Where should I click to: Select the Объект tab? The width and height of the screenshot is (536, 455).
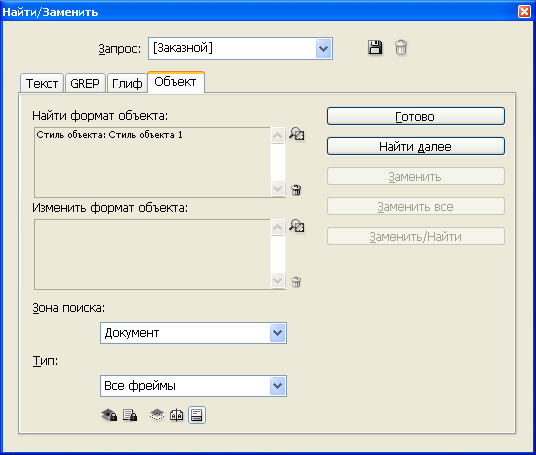[x=176, y=82]
